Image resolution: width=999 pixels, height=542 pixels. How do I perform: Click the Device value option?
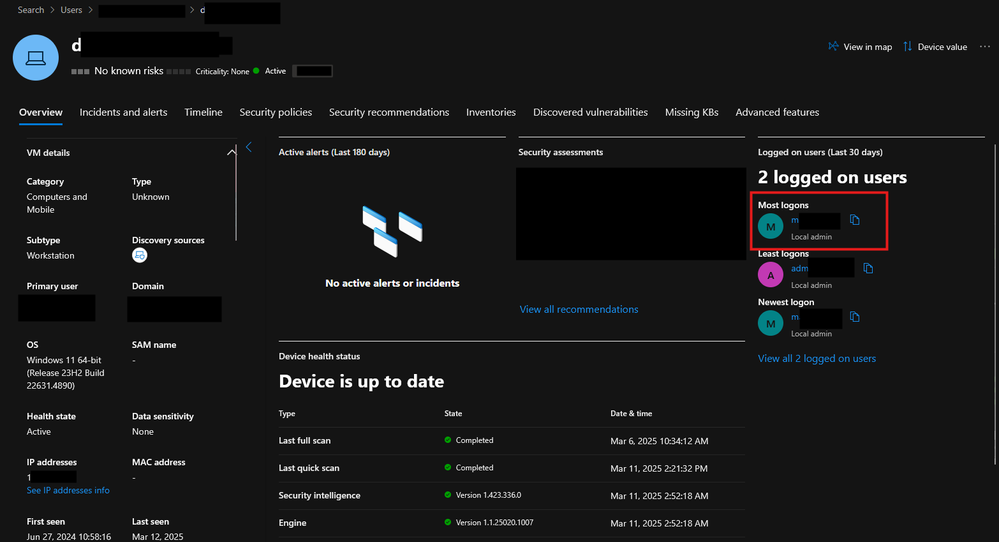click(x=935, y=46)
